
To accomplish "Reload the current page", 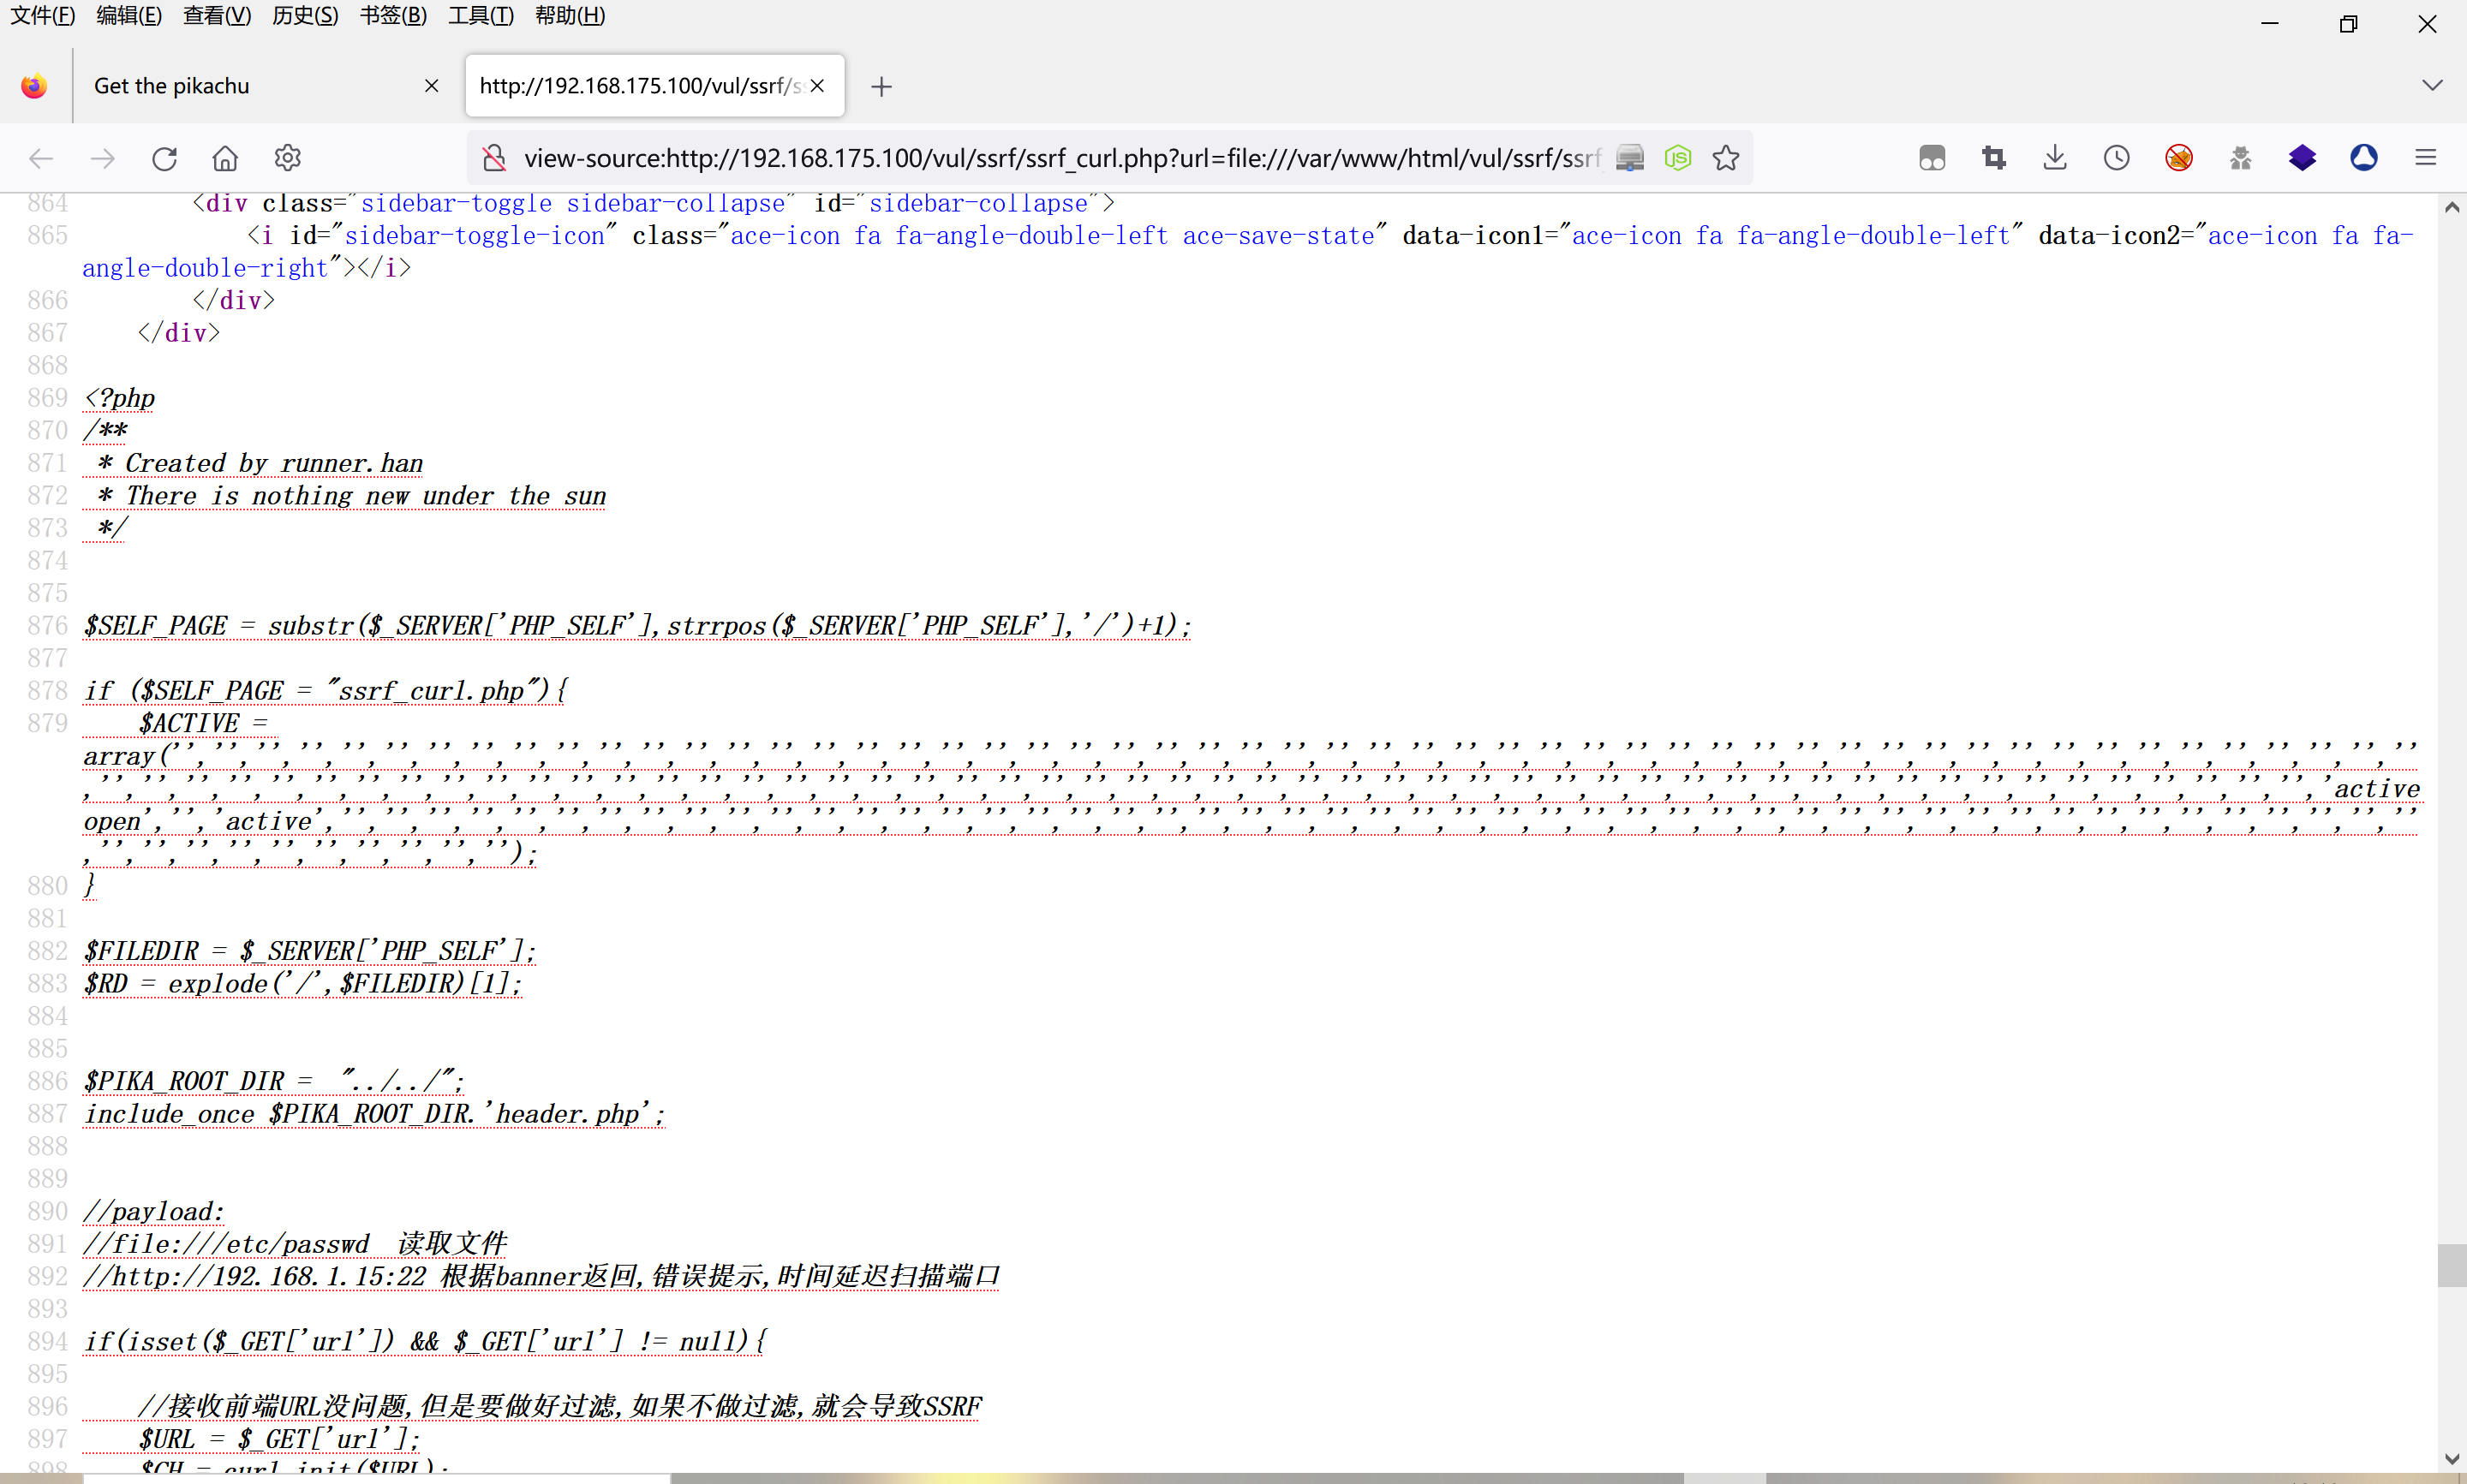I will click(x=164, y=158).
